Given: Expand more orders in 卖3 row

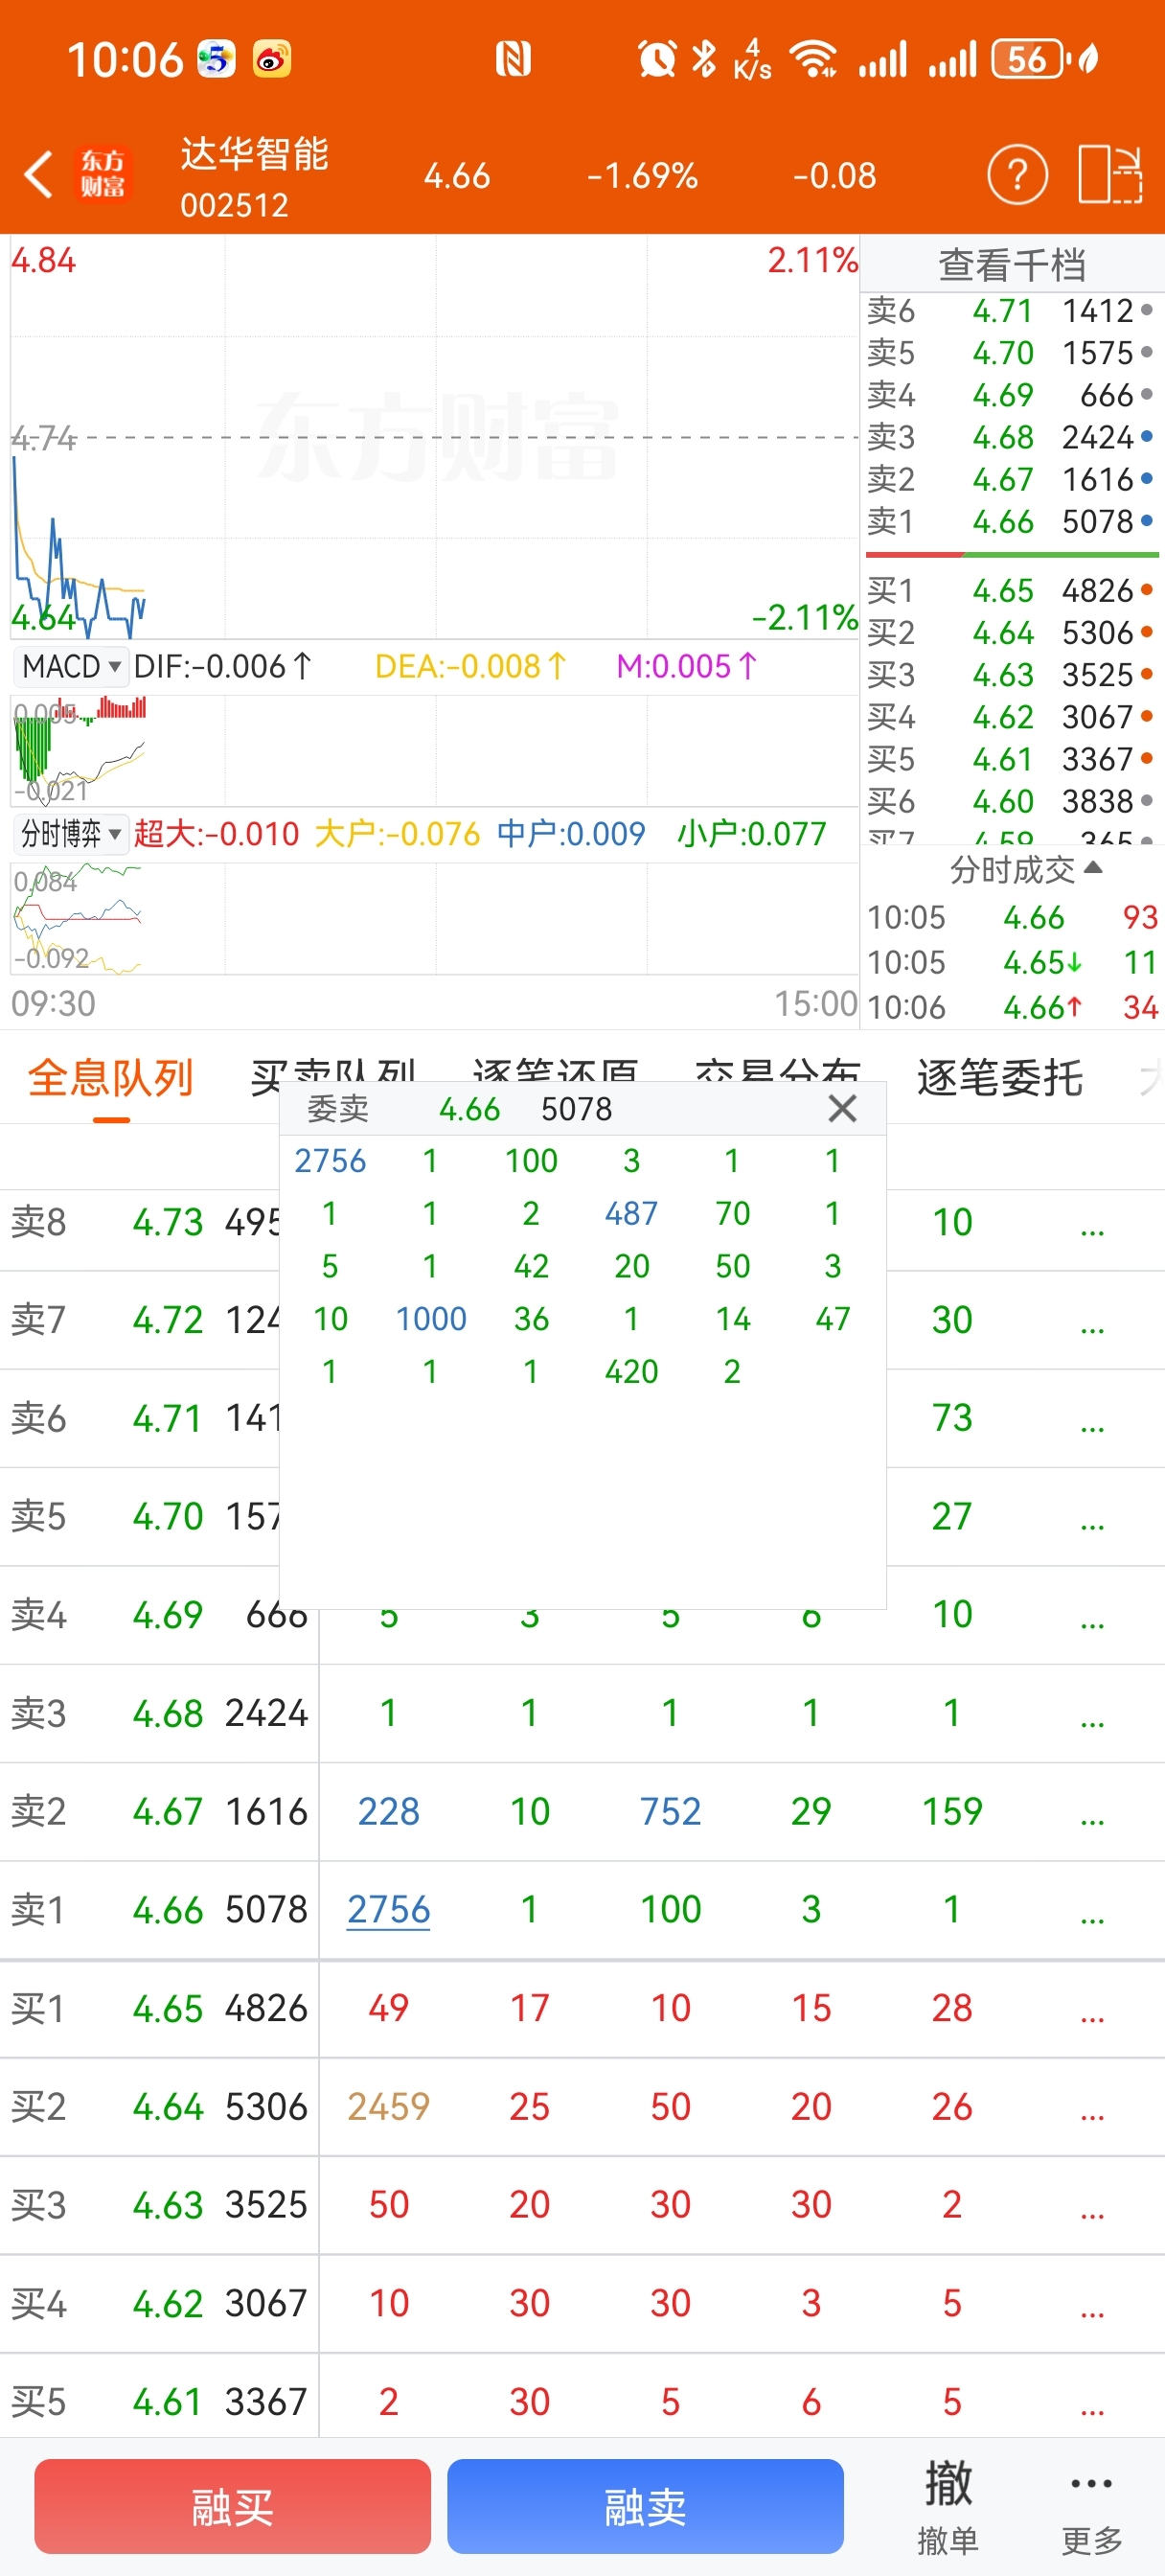Looking at the screenshot, I should (x=1092, y=1722).
